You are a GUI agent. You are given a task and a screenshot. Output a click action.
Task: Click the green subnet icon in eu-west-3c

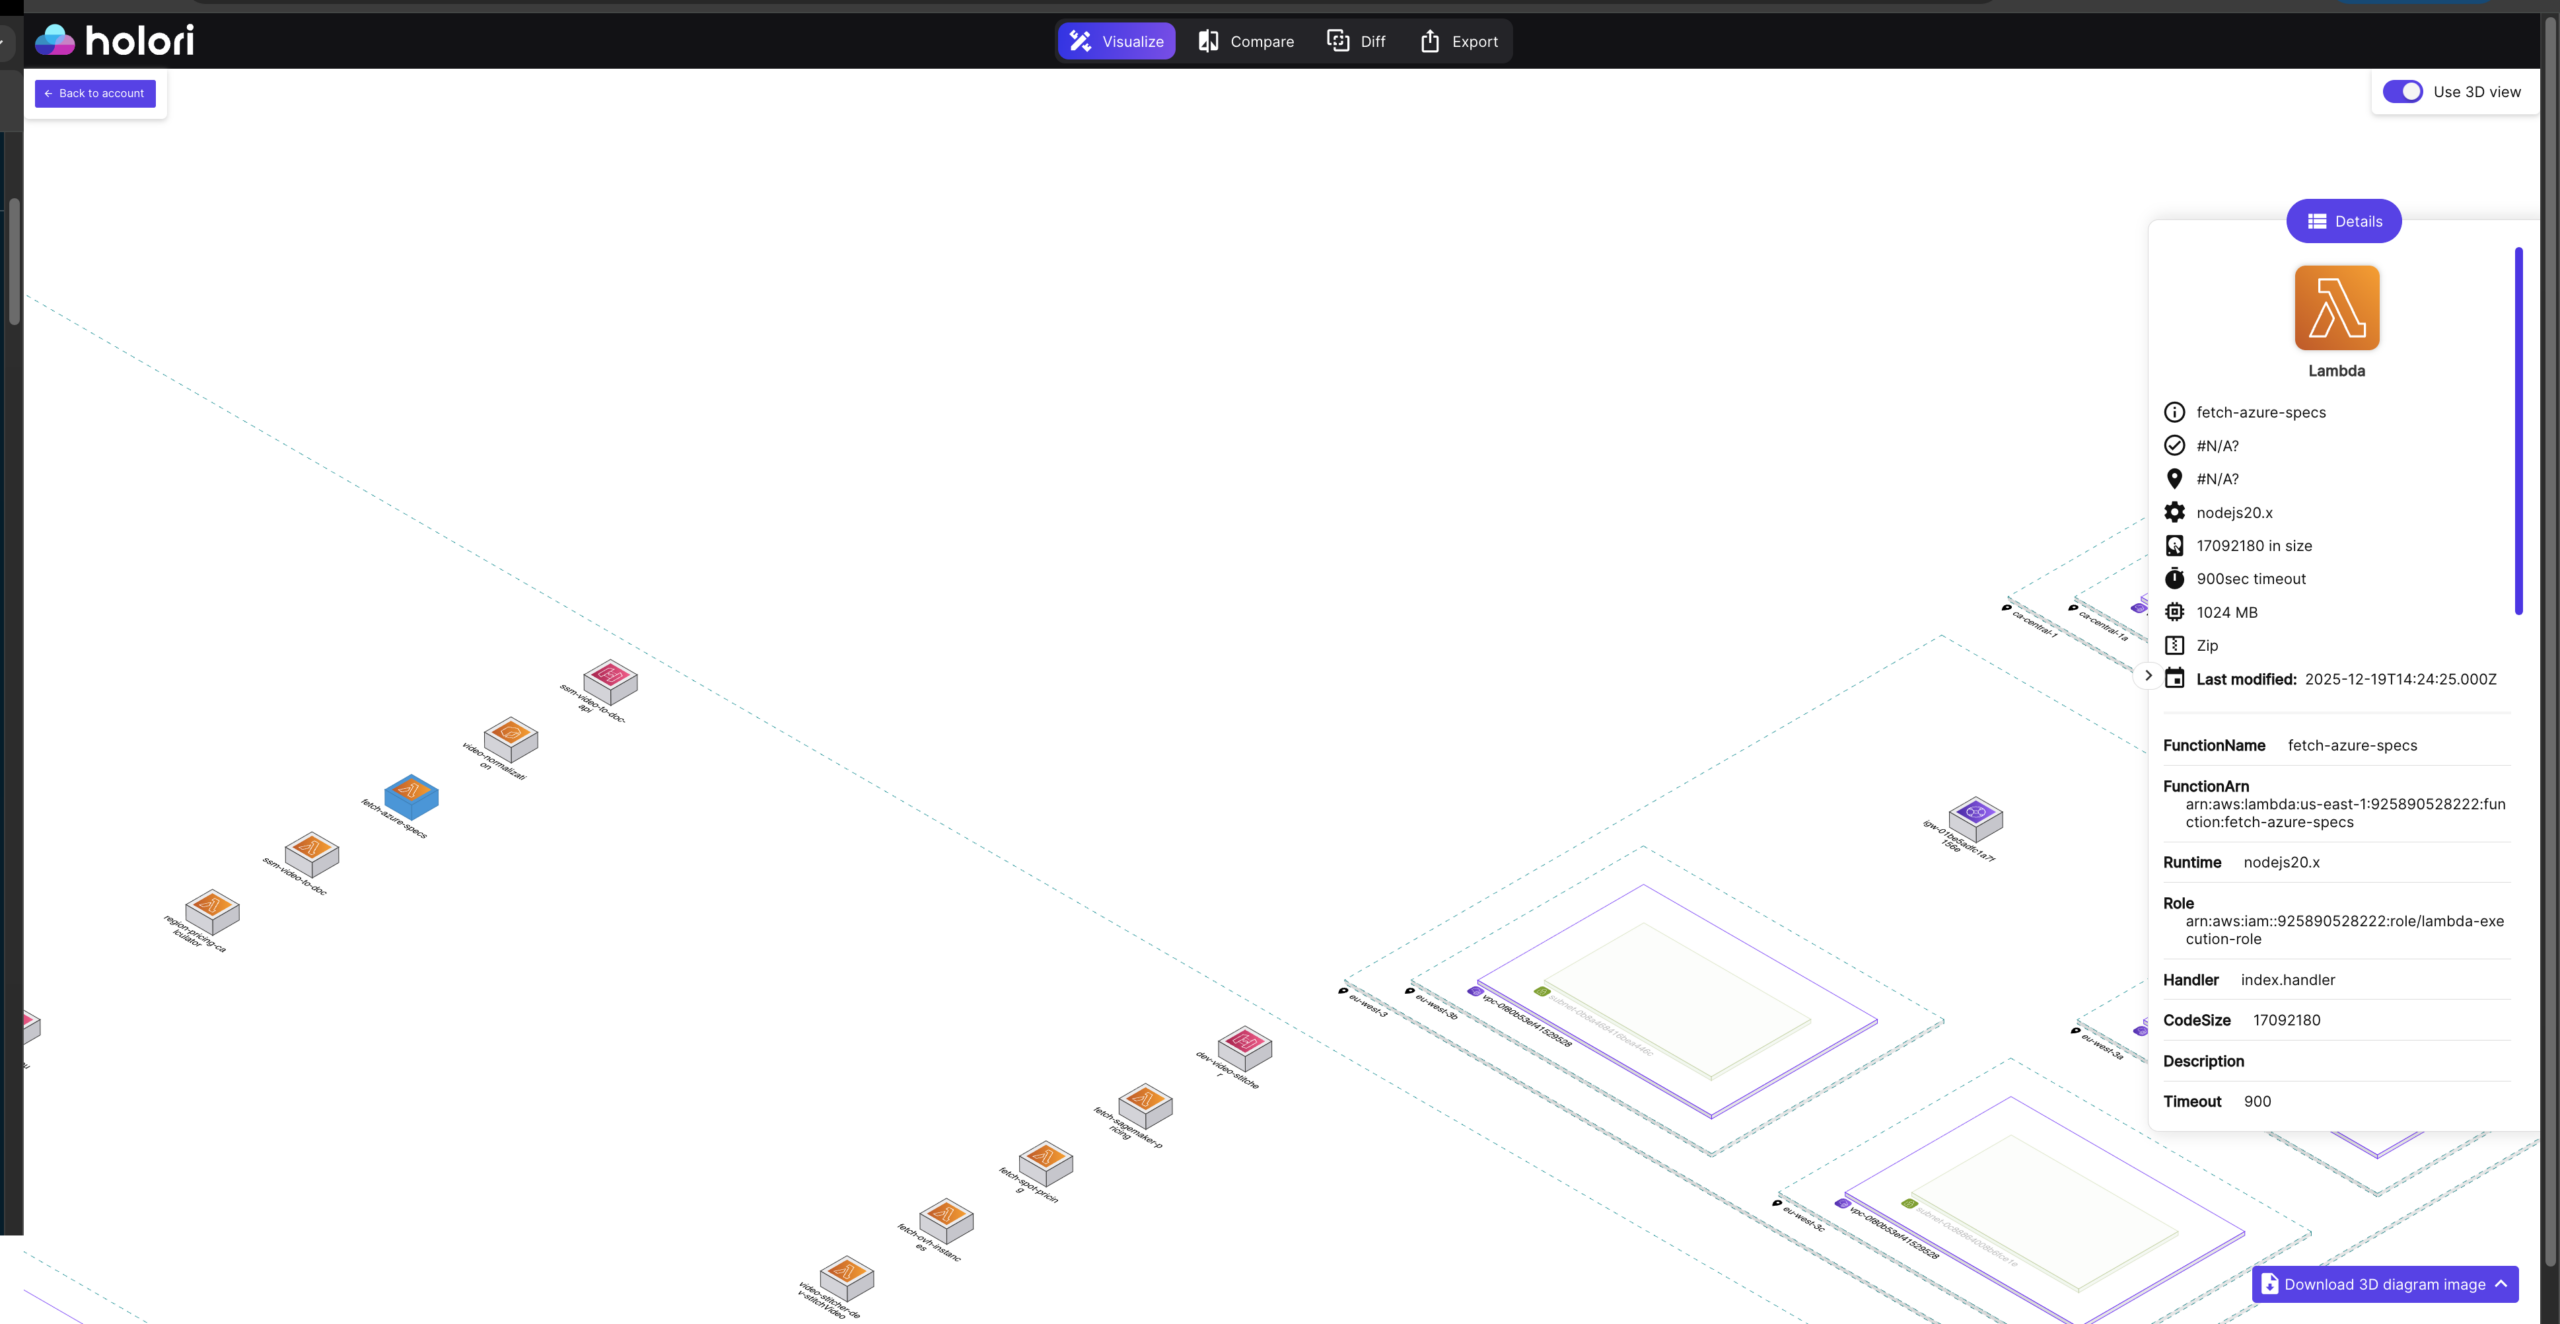(1909, 1204)
